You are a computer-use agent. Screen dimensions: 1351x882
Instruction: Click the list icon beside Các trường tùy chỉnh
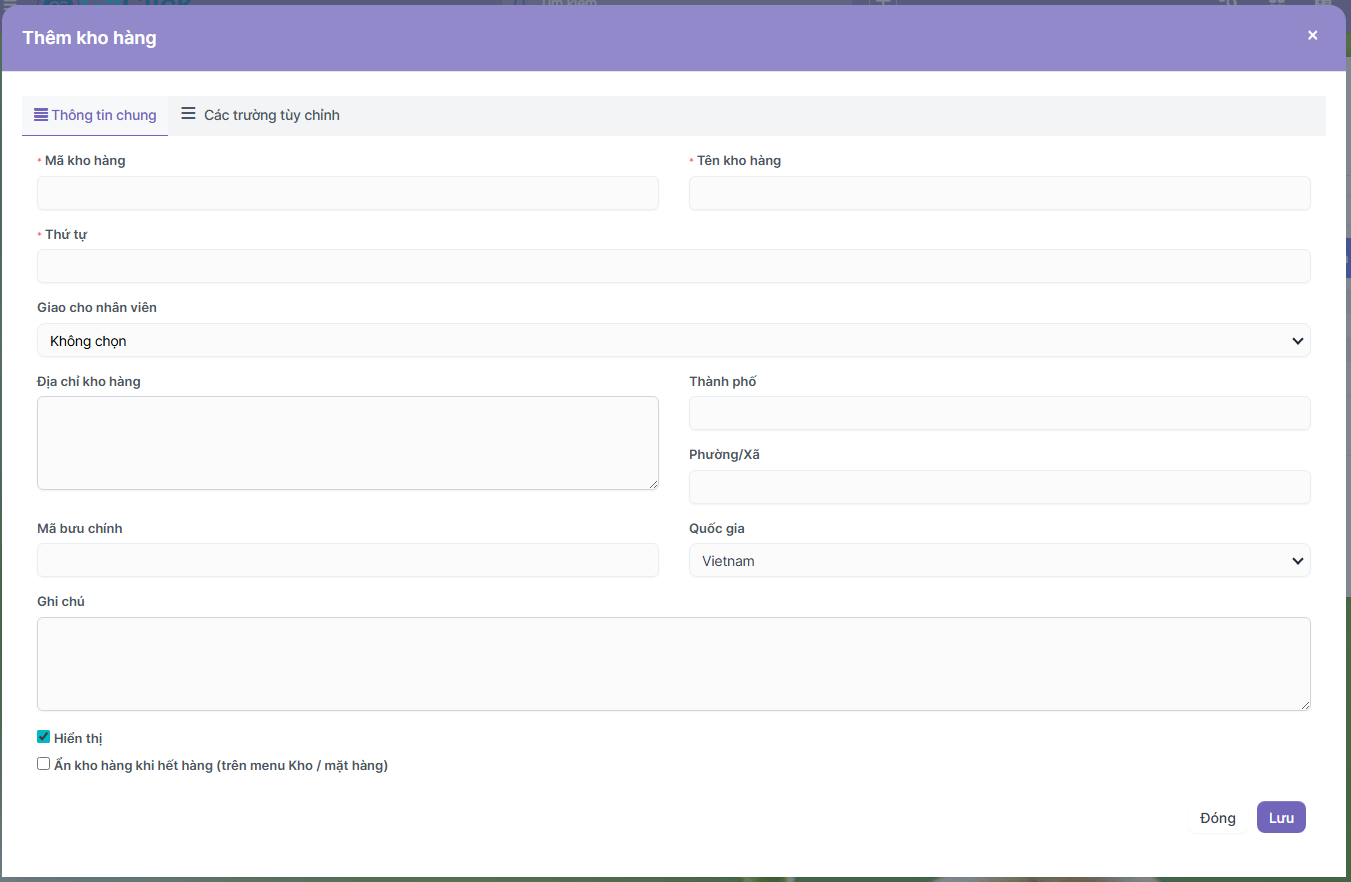click(188, 114)
